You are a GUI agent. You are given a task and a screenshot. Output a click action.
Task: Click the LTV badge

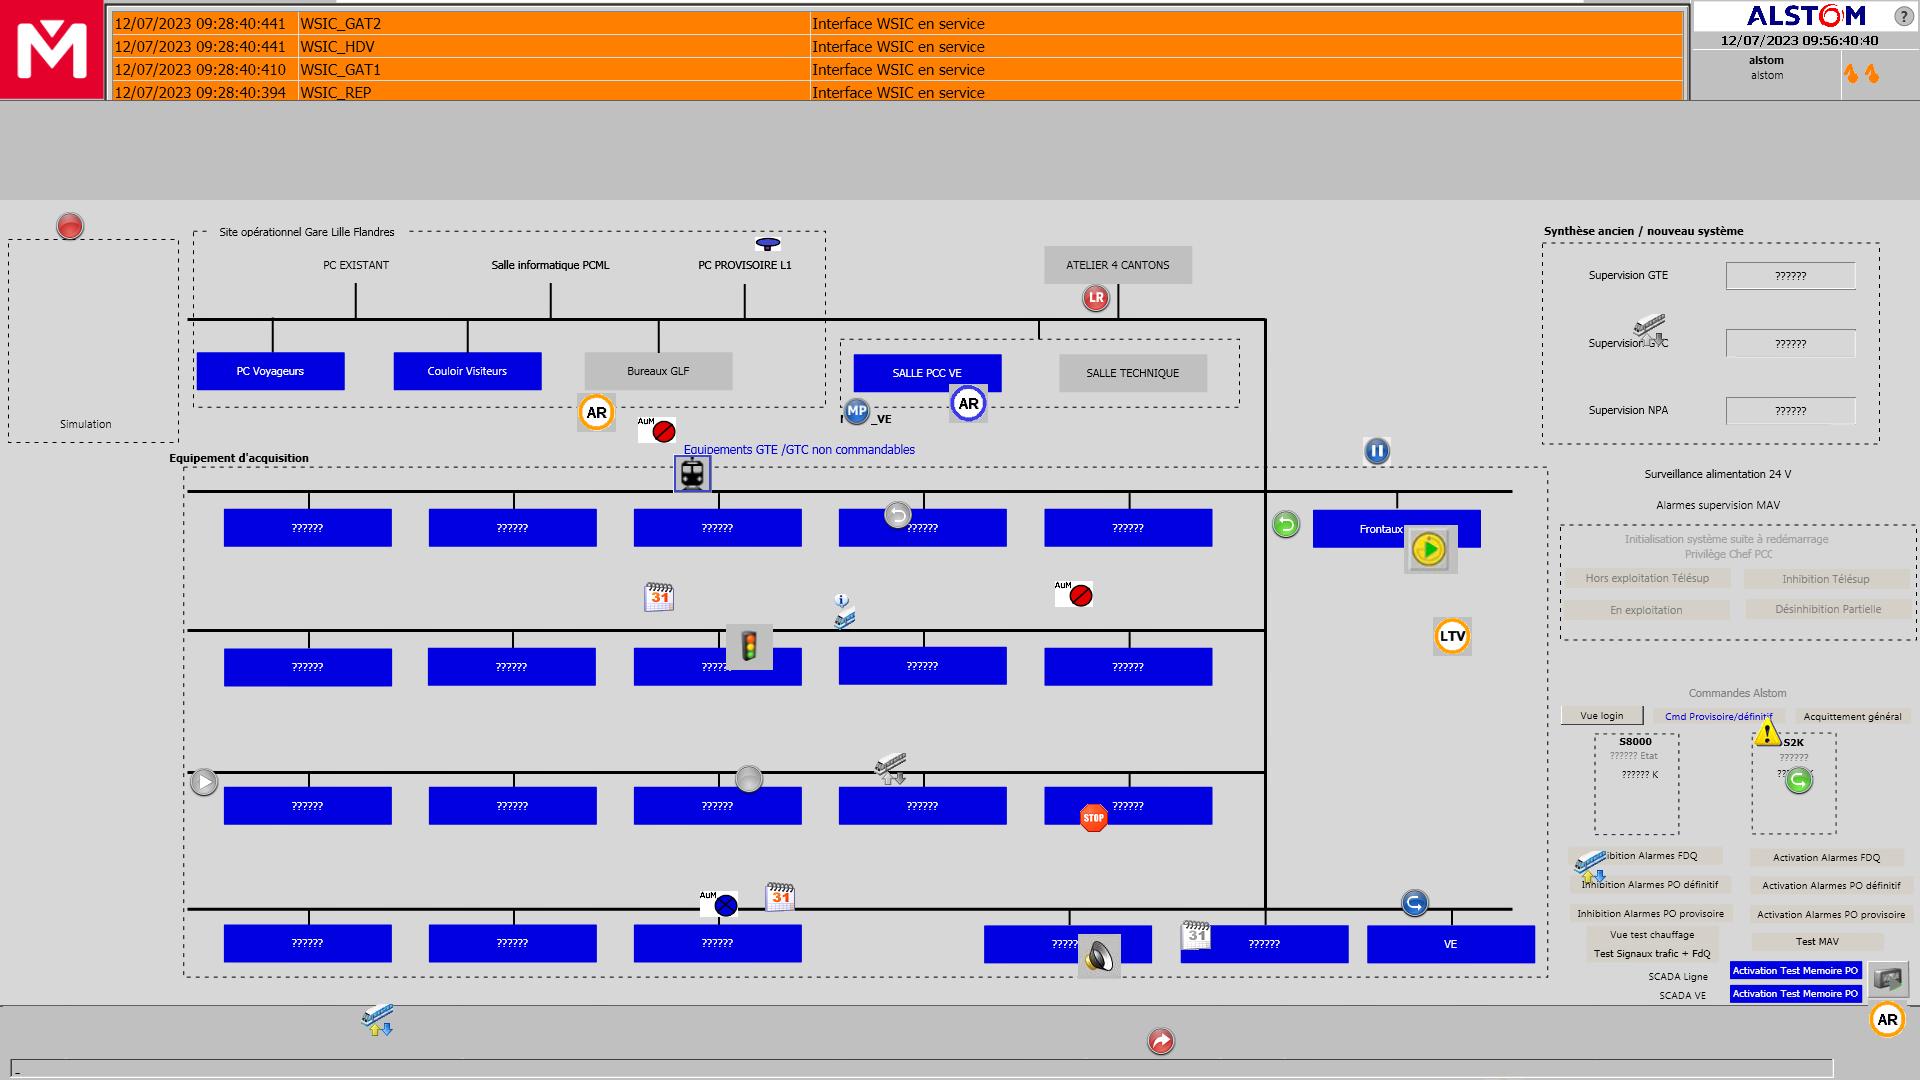(x=1452, y=636)
